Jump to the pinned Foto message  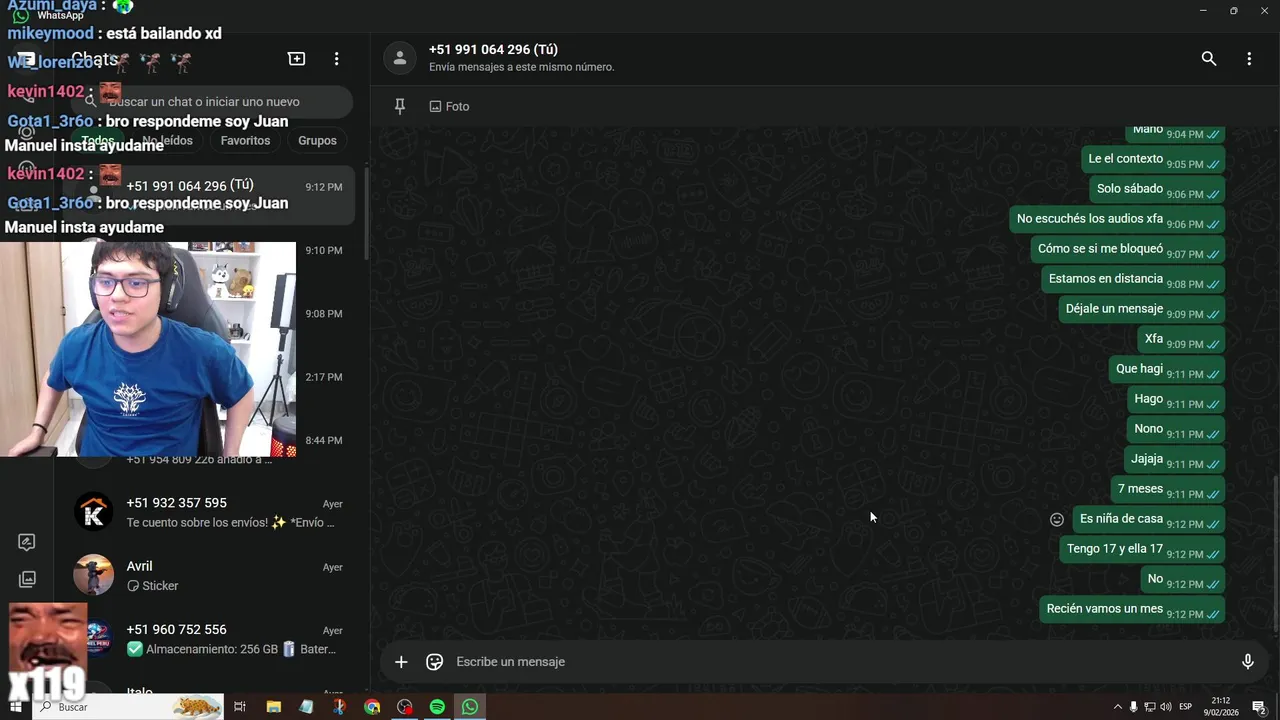point(449,106)
